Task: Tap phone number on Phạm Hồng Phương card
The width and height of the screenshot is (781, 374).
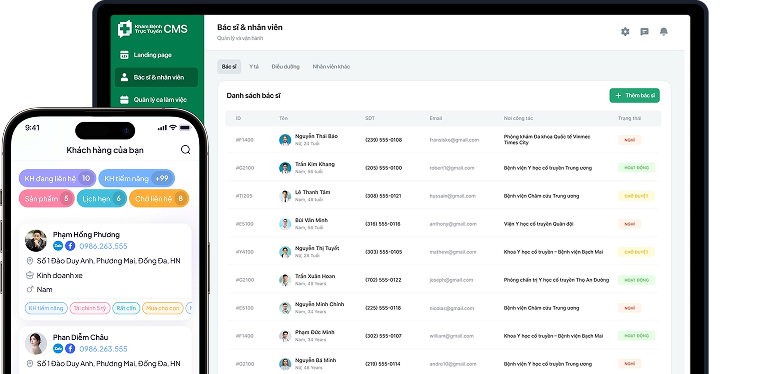Action: tap(103, 246)
